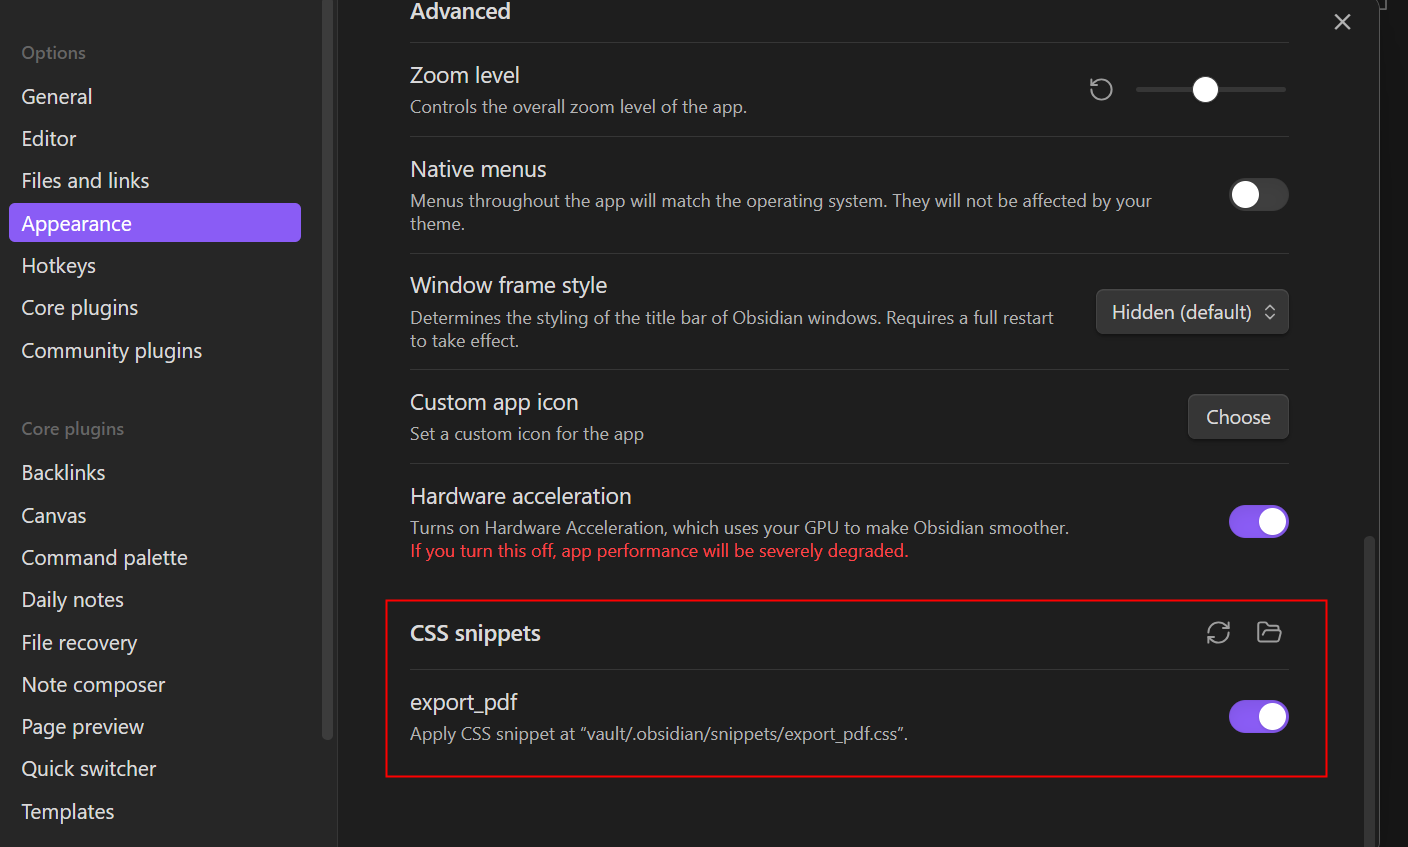Open the CSS snippets folder
This screenshot has height=847, width=1408.
click(x=1269, y=632)
